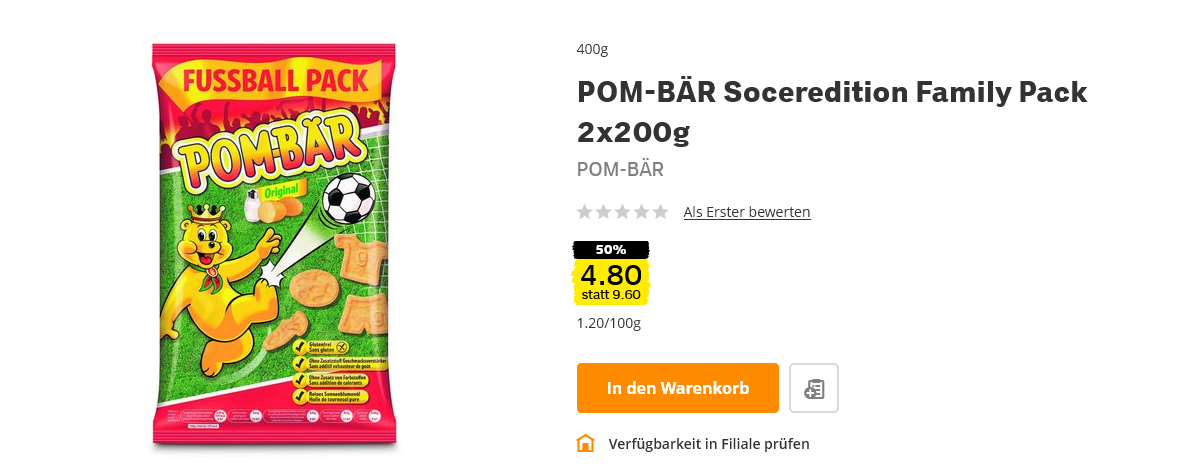Screen dimensions: 1204x475
Task: Click the 400g weight label above the title
Action: click(593, 49)
